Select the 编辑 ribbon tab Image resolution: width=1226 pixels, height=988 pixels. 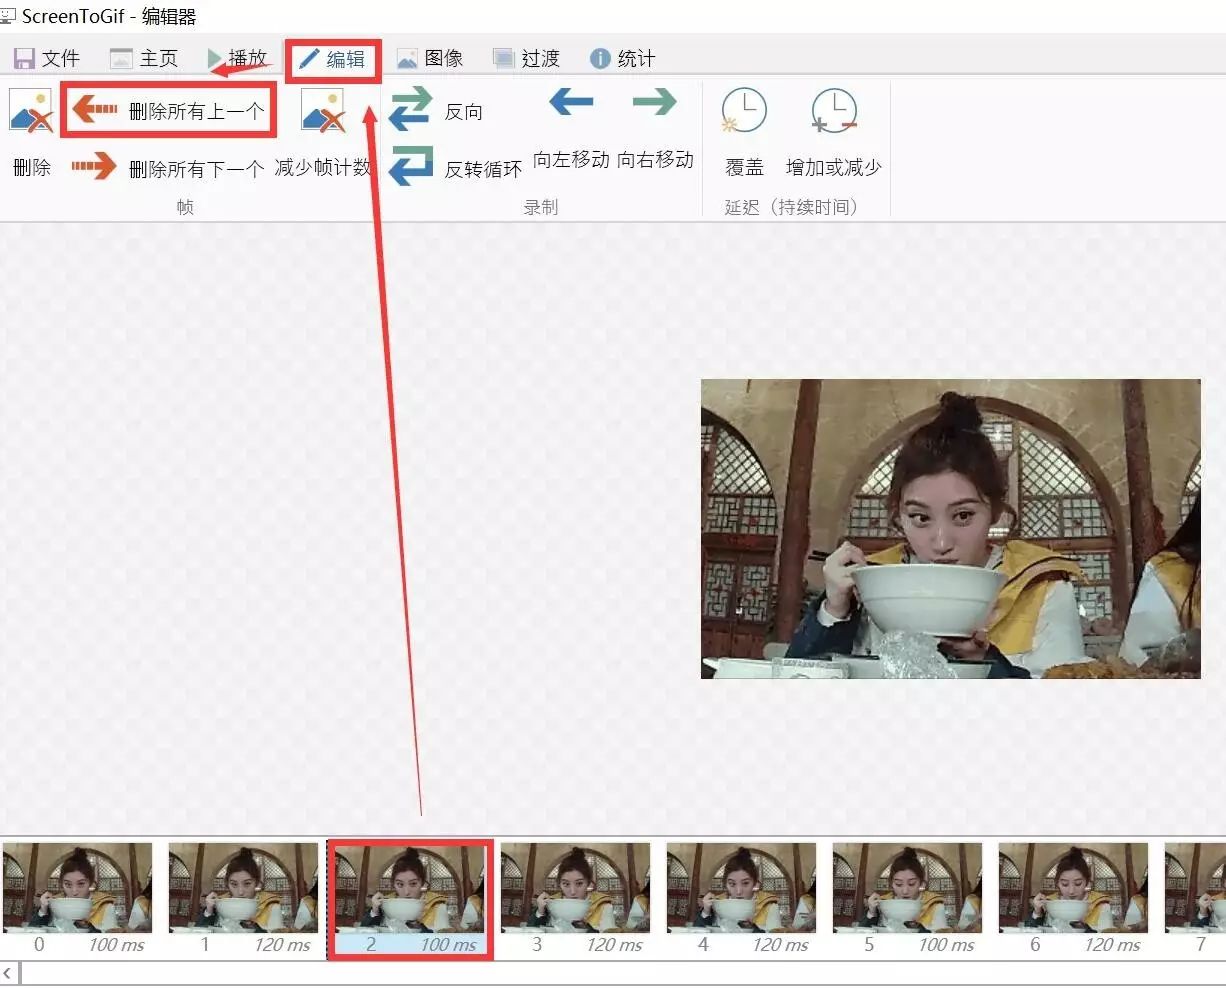[x=334, y=60]
